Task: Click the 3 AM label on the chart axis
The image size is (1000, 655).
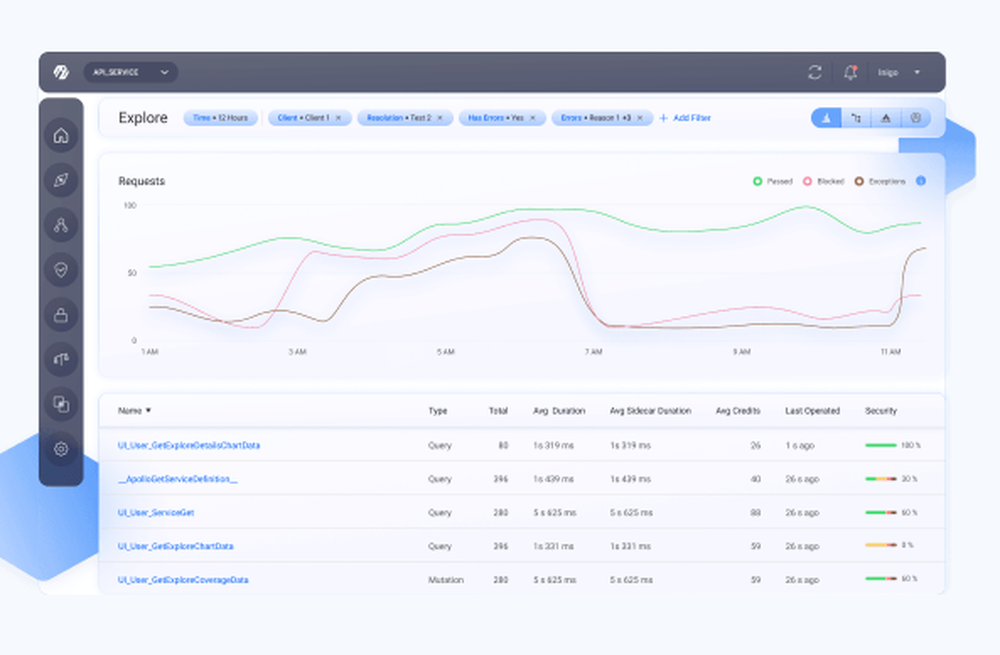Action: (298, 351)
